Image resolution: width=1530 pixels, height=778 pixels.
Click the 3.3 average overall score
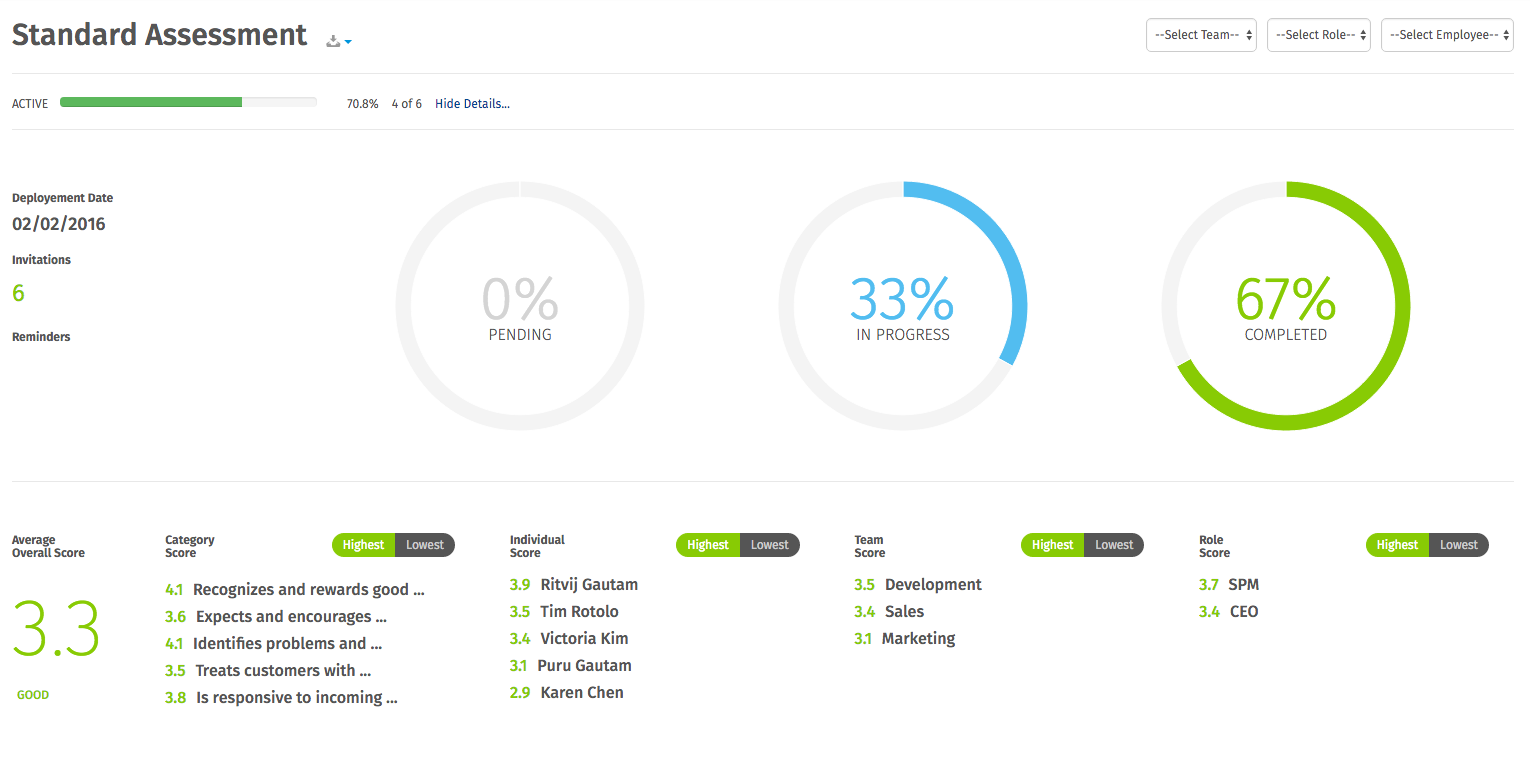click(x=56, y=629)
